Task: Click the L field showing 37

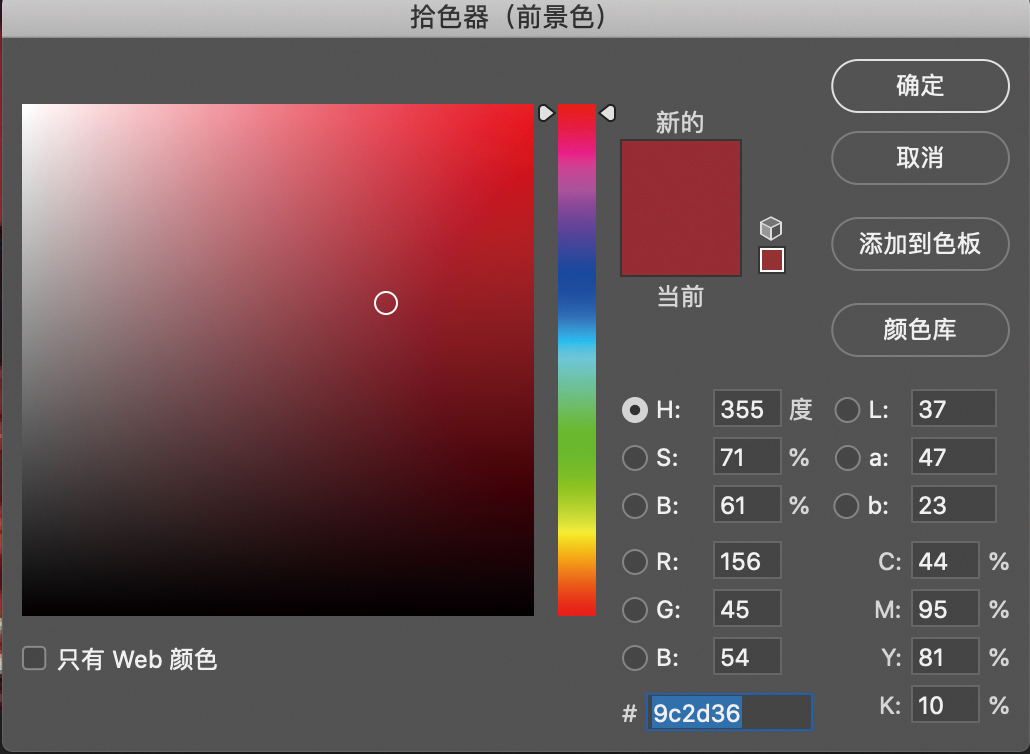Action: 954,409
